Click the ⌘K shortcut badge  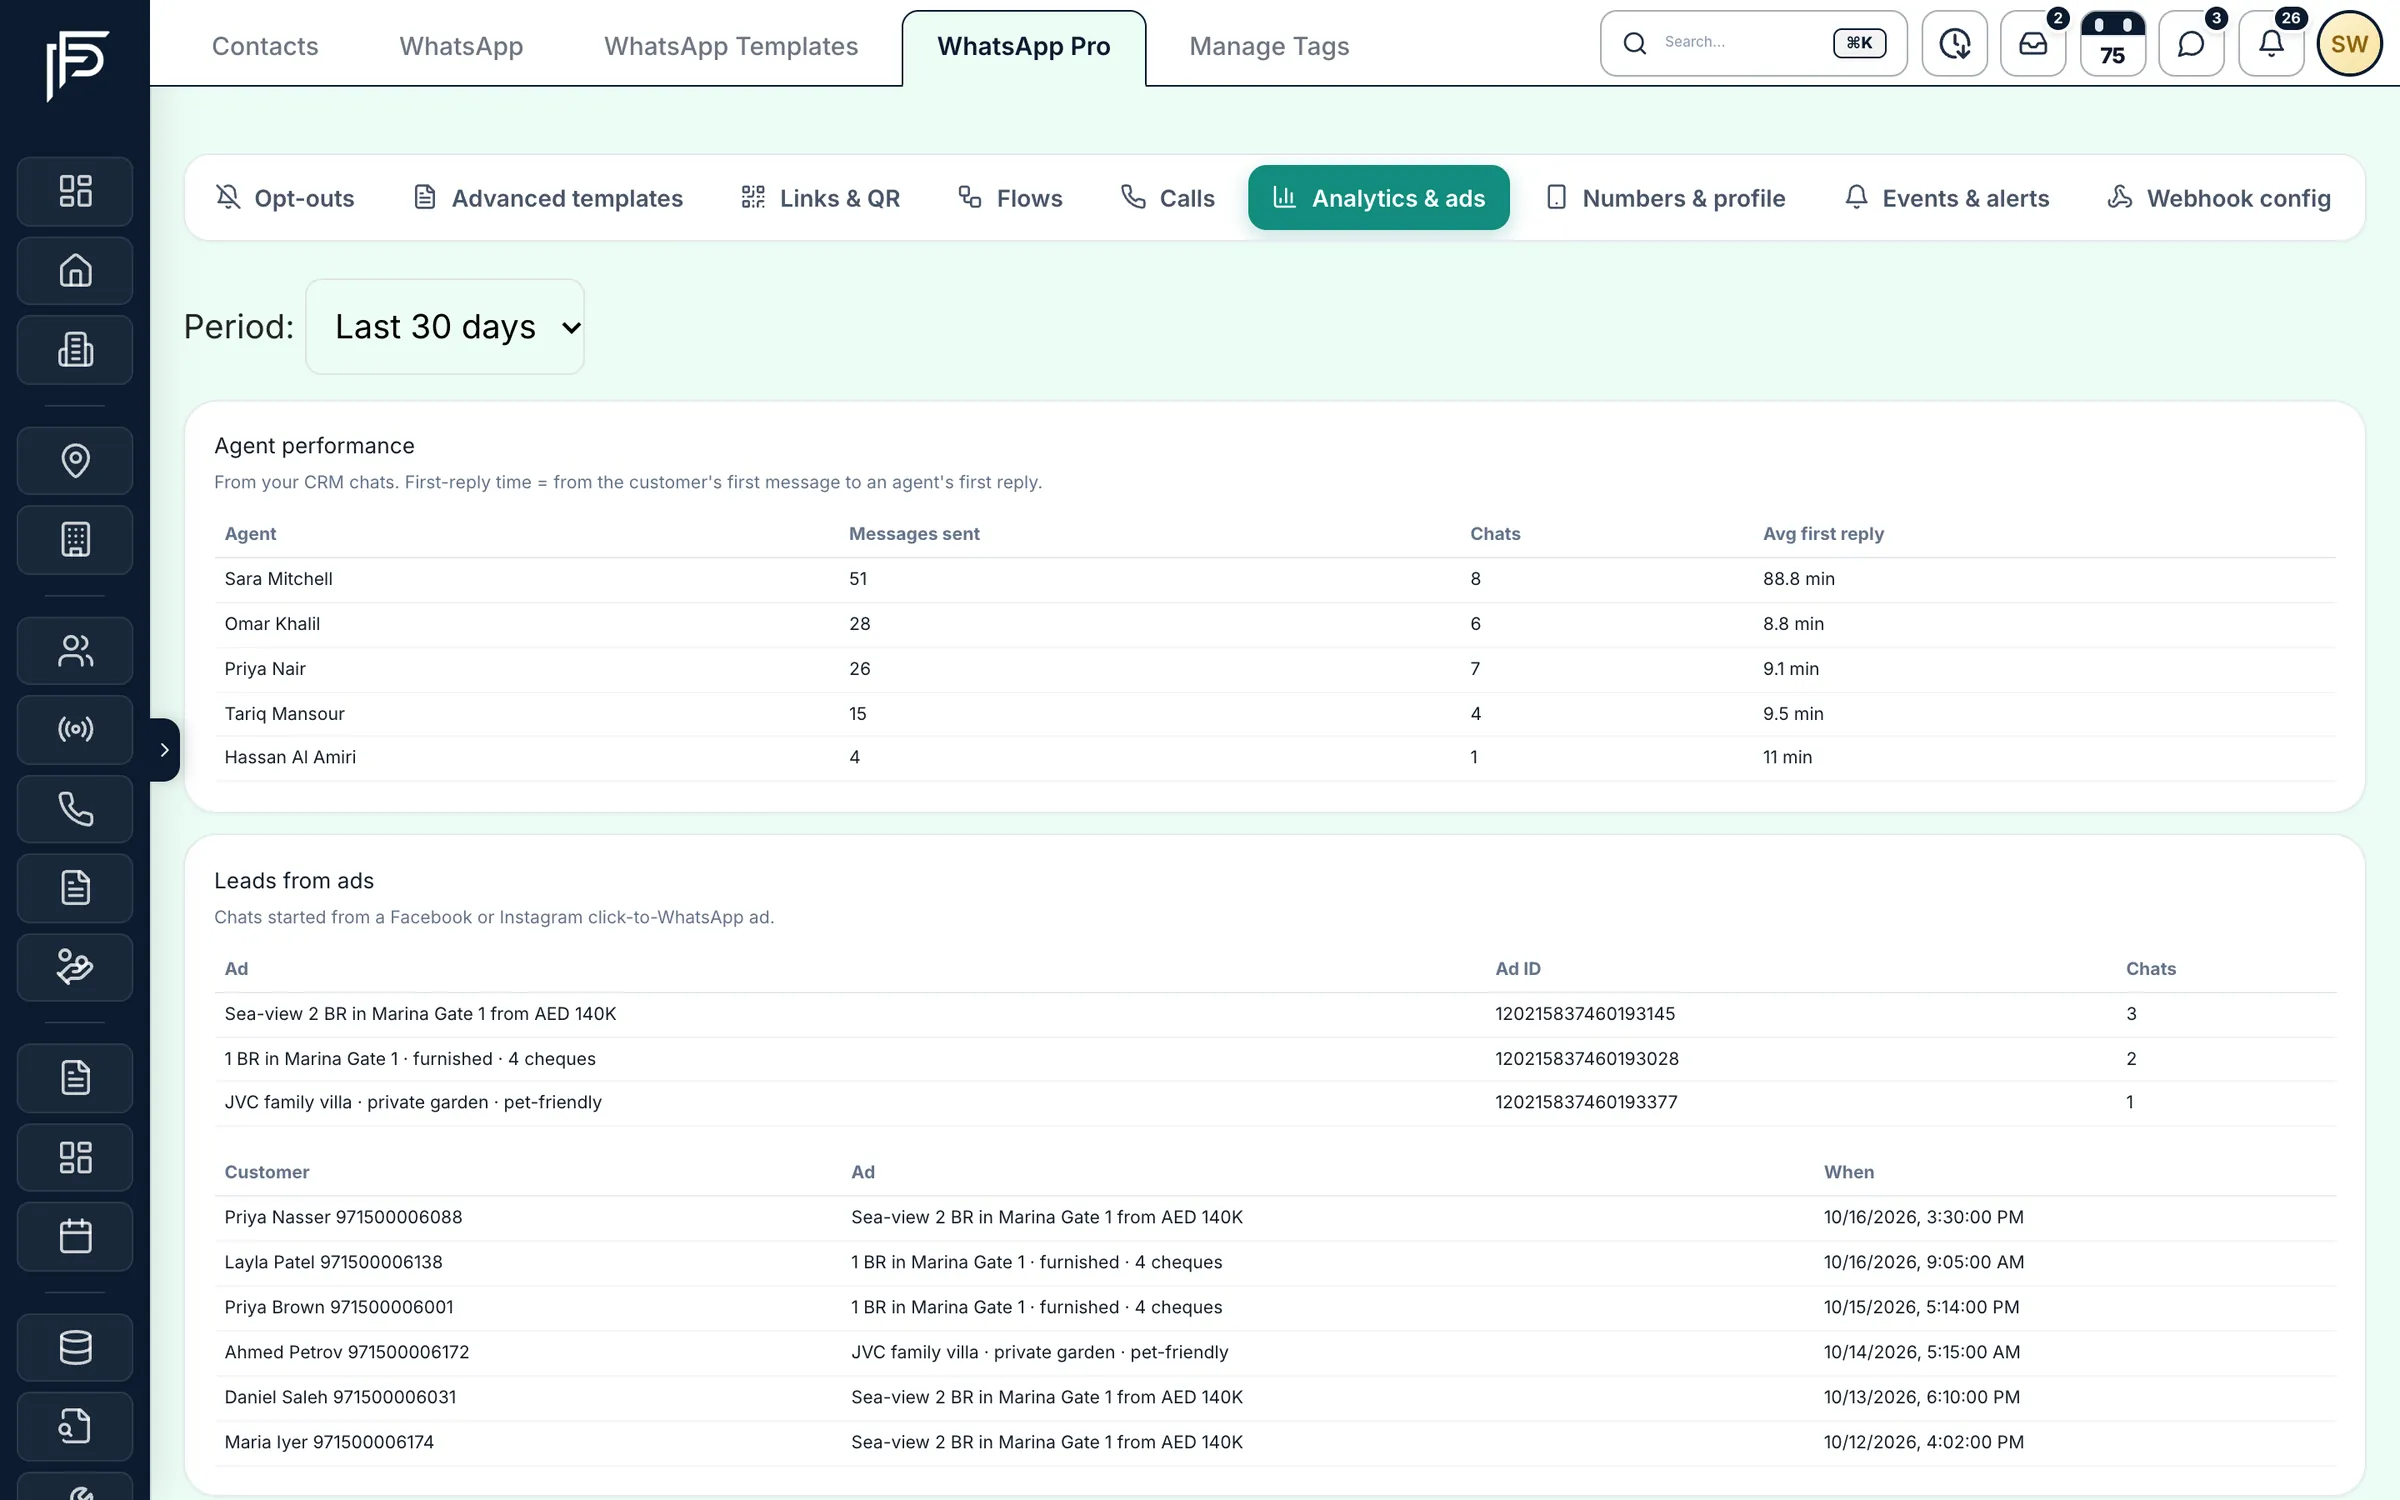pyautogui.click(x=1859, y=43)
